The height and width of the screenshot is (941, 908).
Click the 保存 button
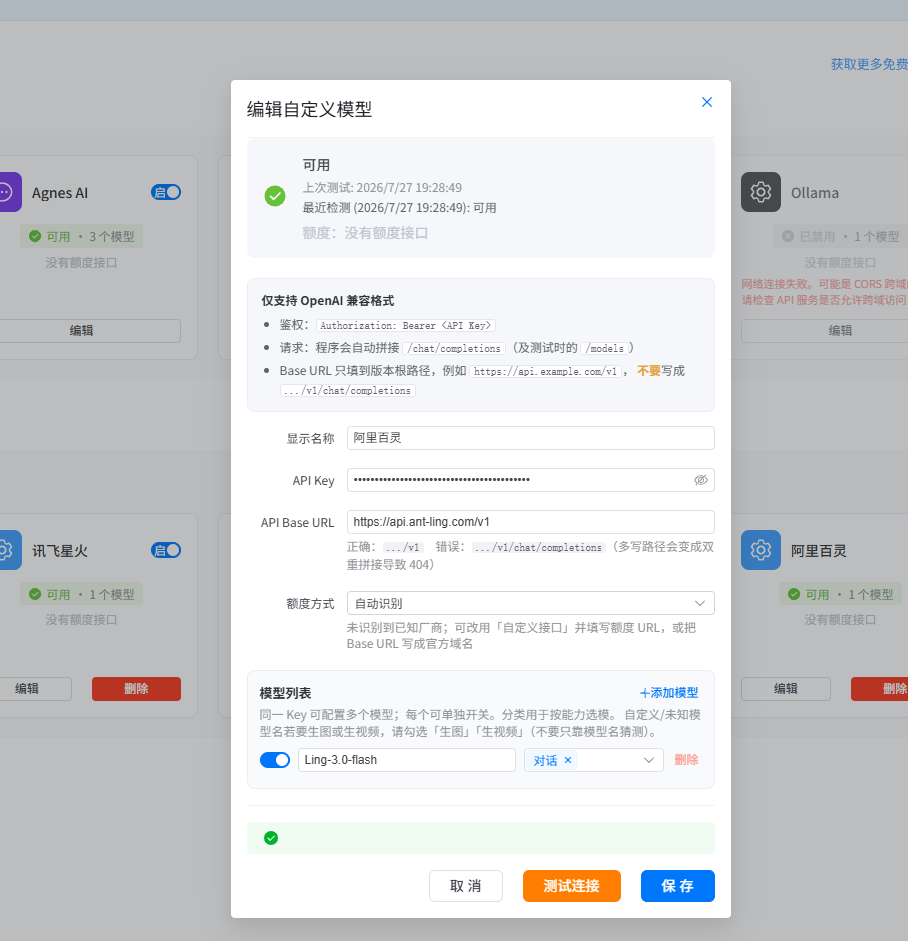678,886
